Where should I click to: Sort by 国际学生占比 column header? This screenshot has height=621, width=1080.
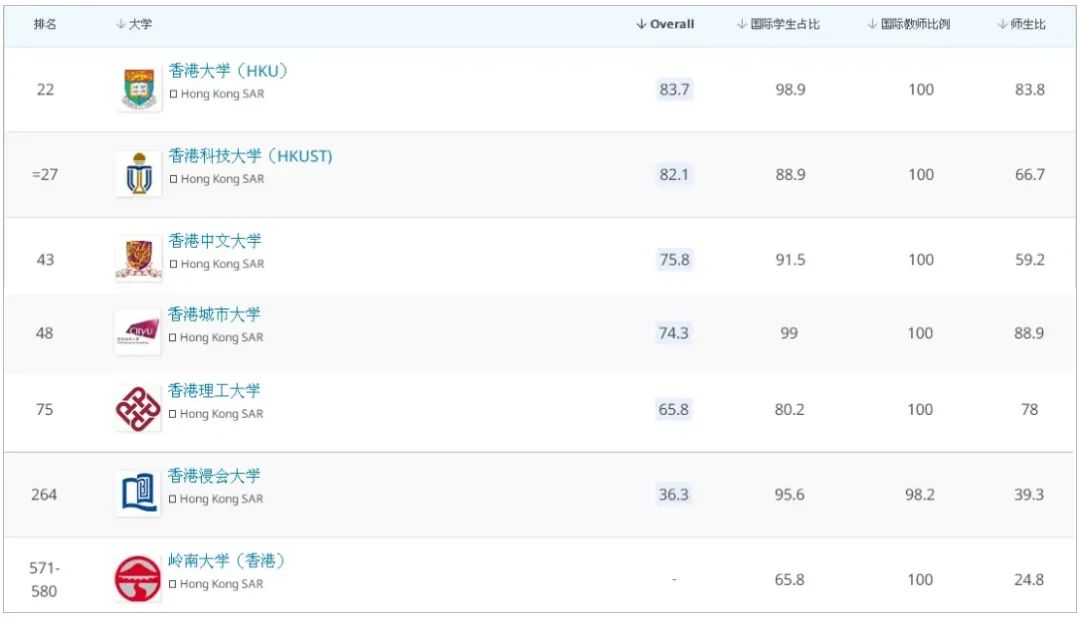[x=778, y=24]
